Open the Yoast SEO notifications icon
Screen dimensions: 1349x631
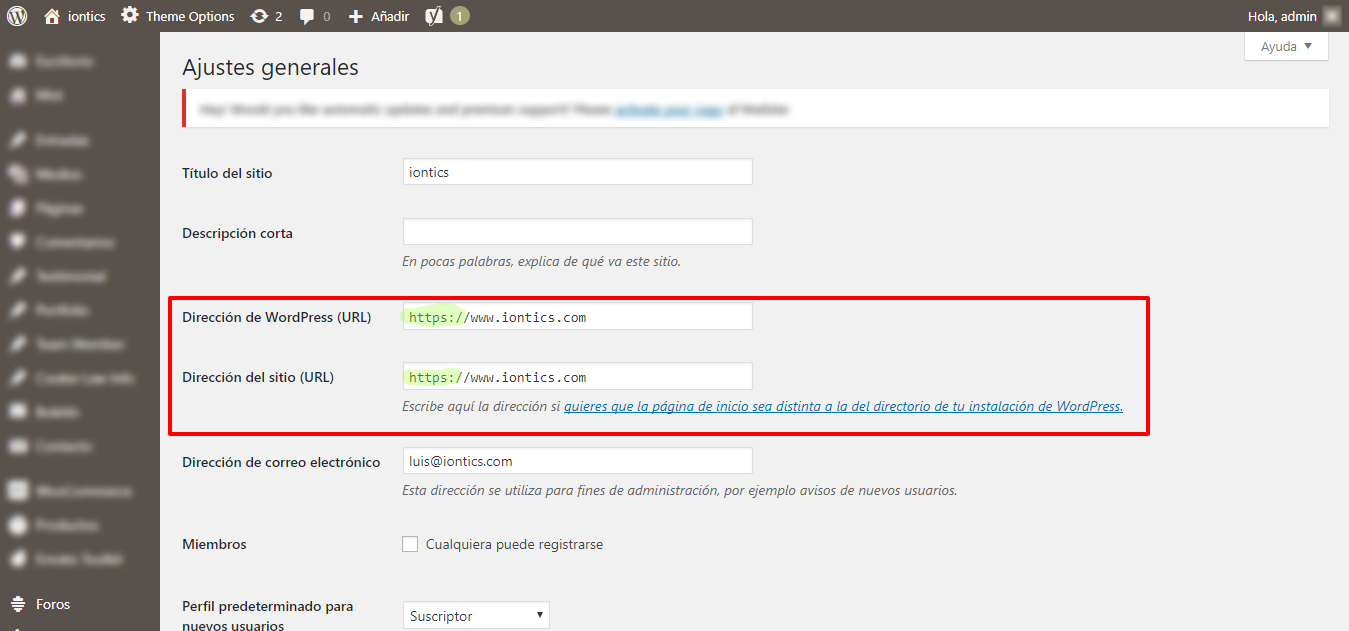447,16
